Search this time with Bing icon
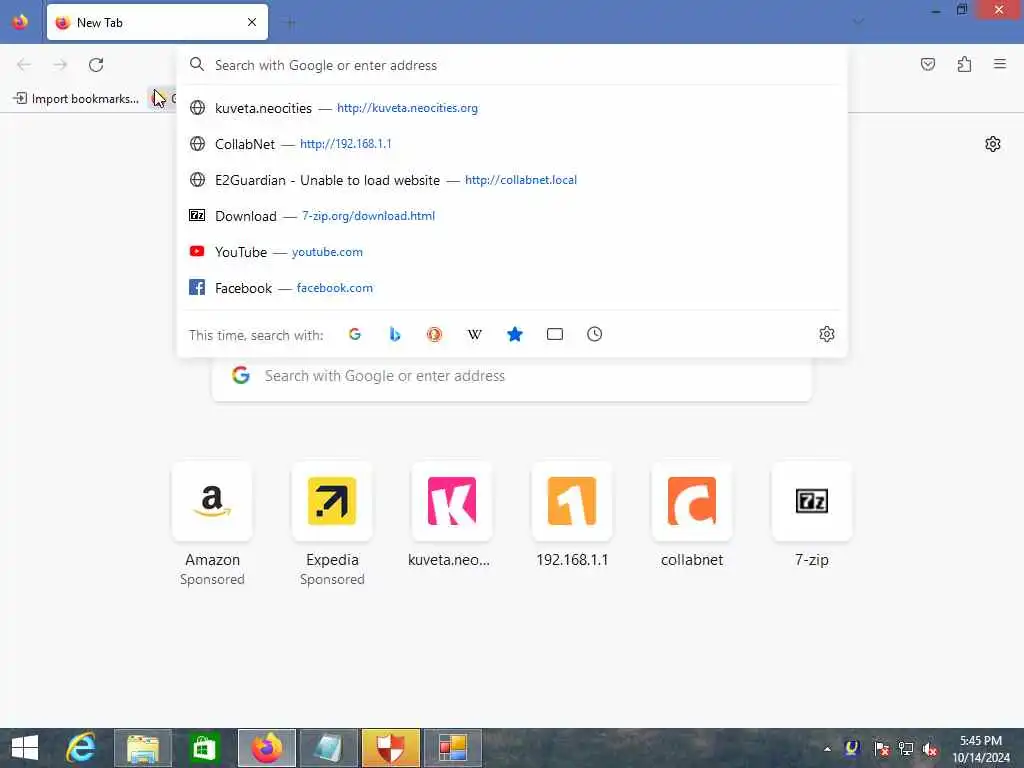1024x768 pixels. tap(394, 334)
